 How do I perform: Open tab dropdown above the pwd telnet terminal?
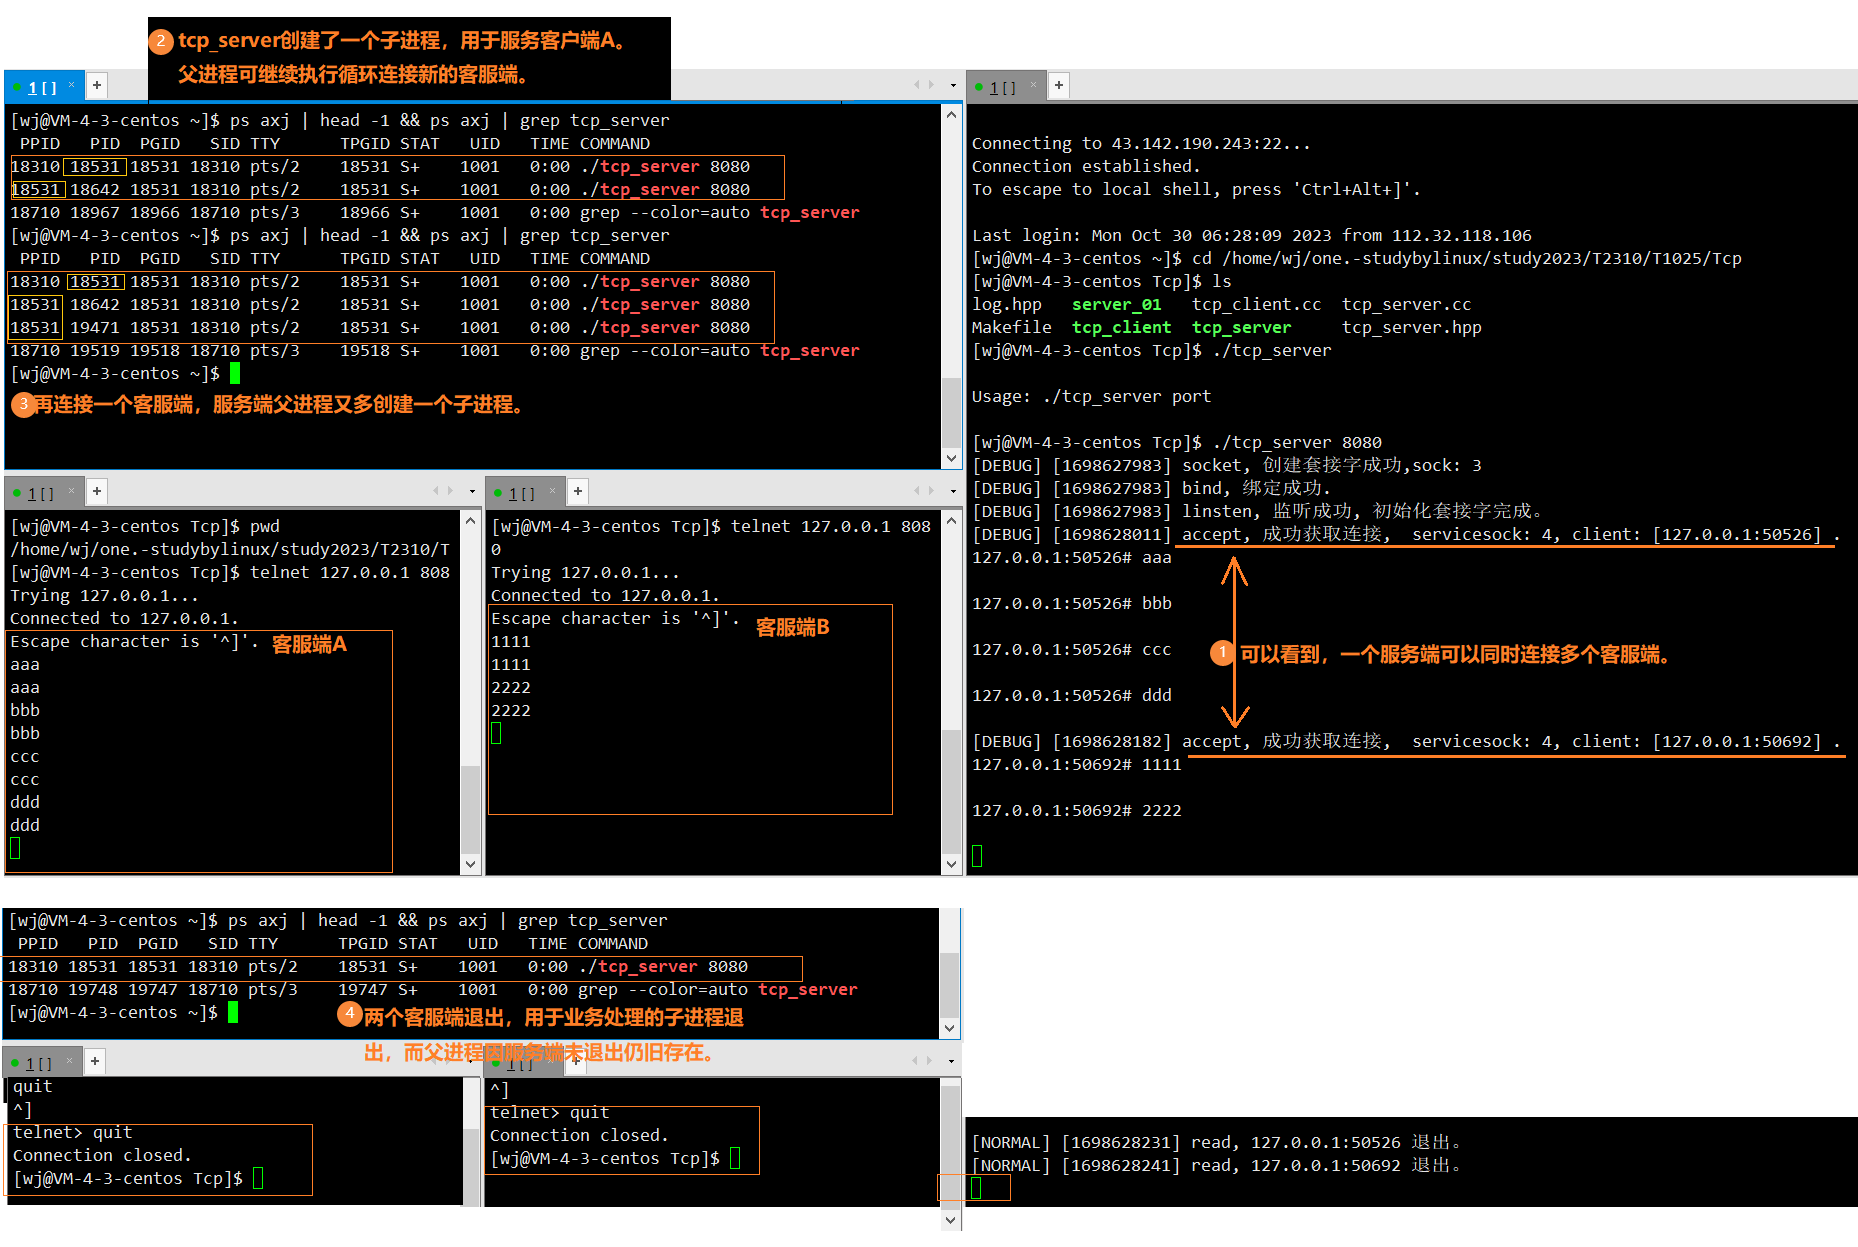pyautogui.click(x=472, y=492)
